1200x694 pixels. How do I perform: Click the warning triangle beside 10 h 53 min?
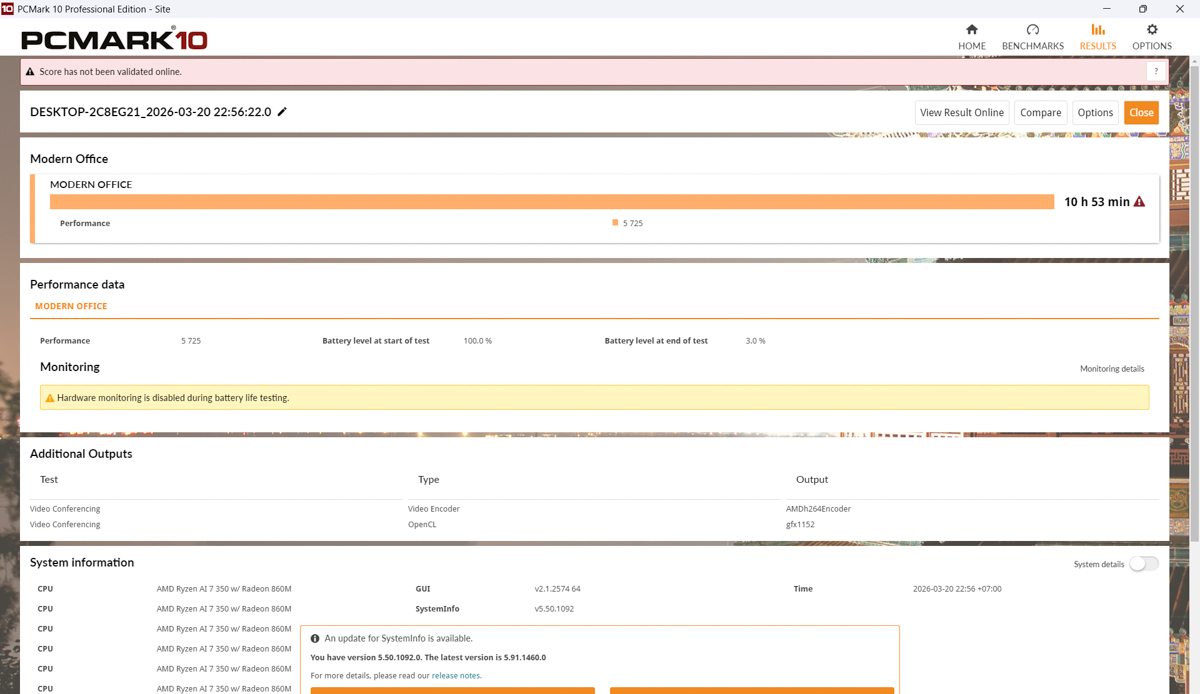1139,202
